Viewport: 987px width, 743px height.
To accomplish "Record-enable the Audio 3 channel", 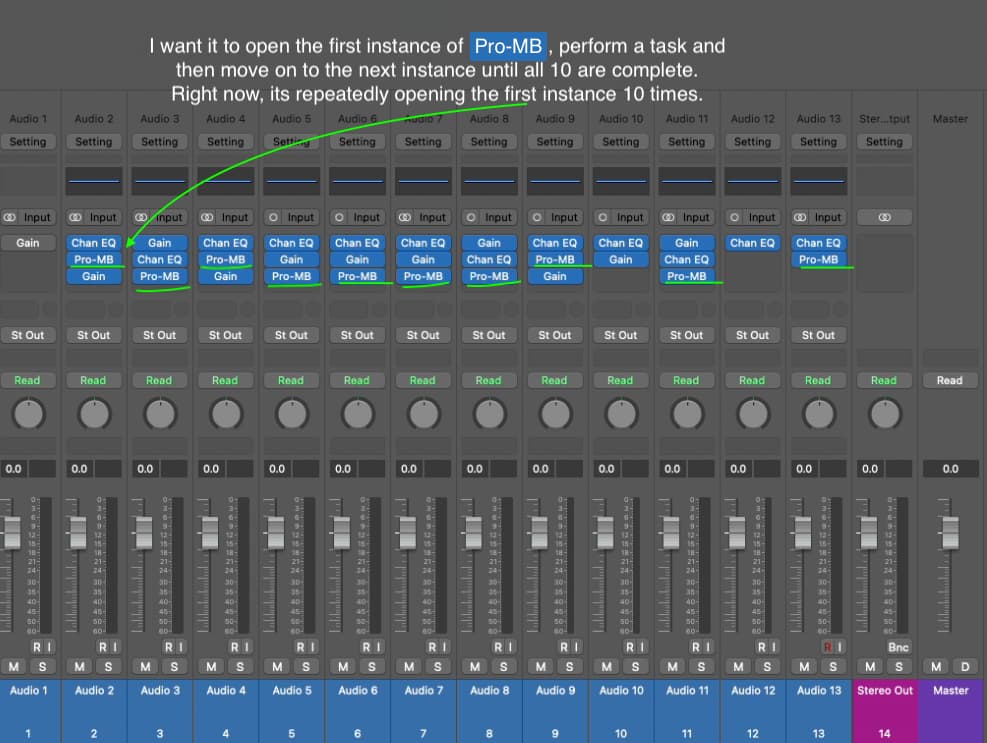I will pos(168,647).
